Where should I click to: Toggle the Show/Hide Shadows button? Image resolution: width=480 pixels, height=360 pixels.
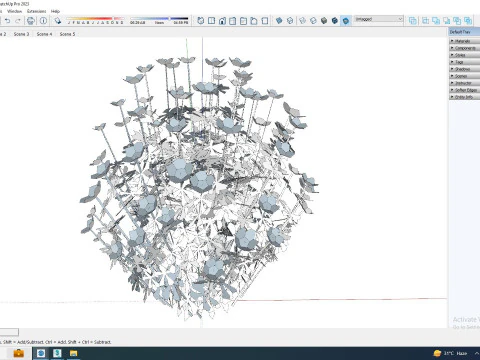(58, 21)
